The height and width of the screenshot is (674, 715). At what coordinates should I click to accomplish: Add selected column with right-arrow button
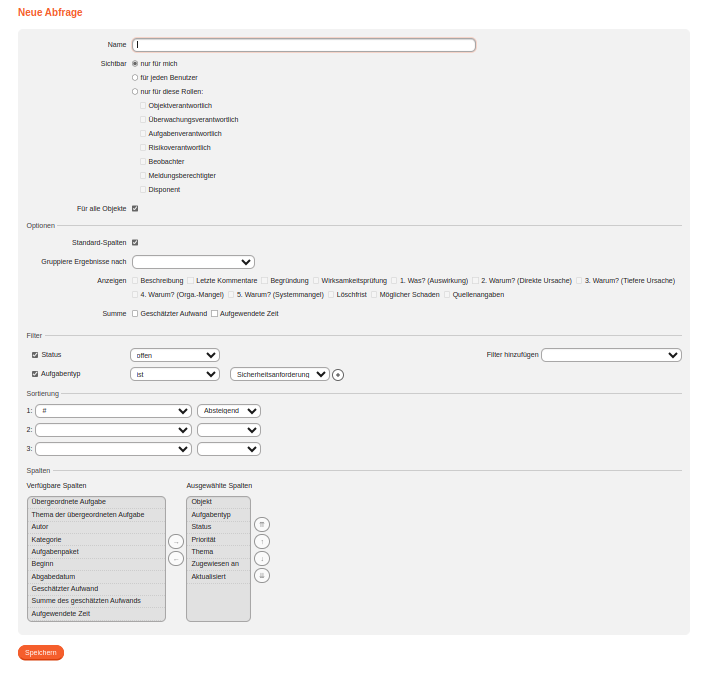(x=176, y=541)
